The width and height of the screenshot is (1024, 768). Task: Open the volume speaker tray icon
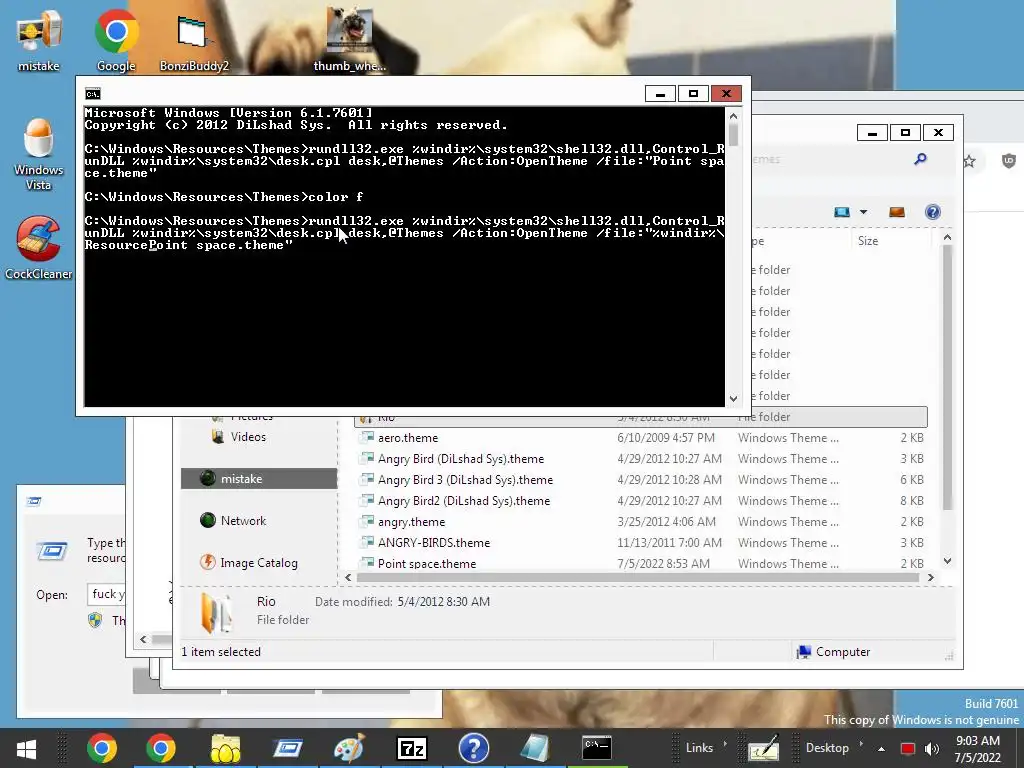click(932, 749)
